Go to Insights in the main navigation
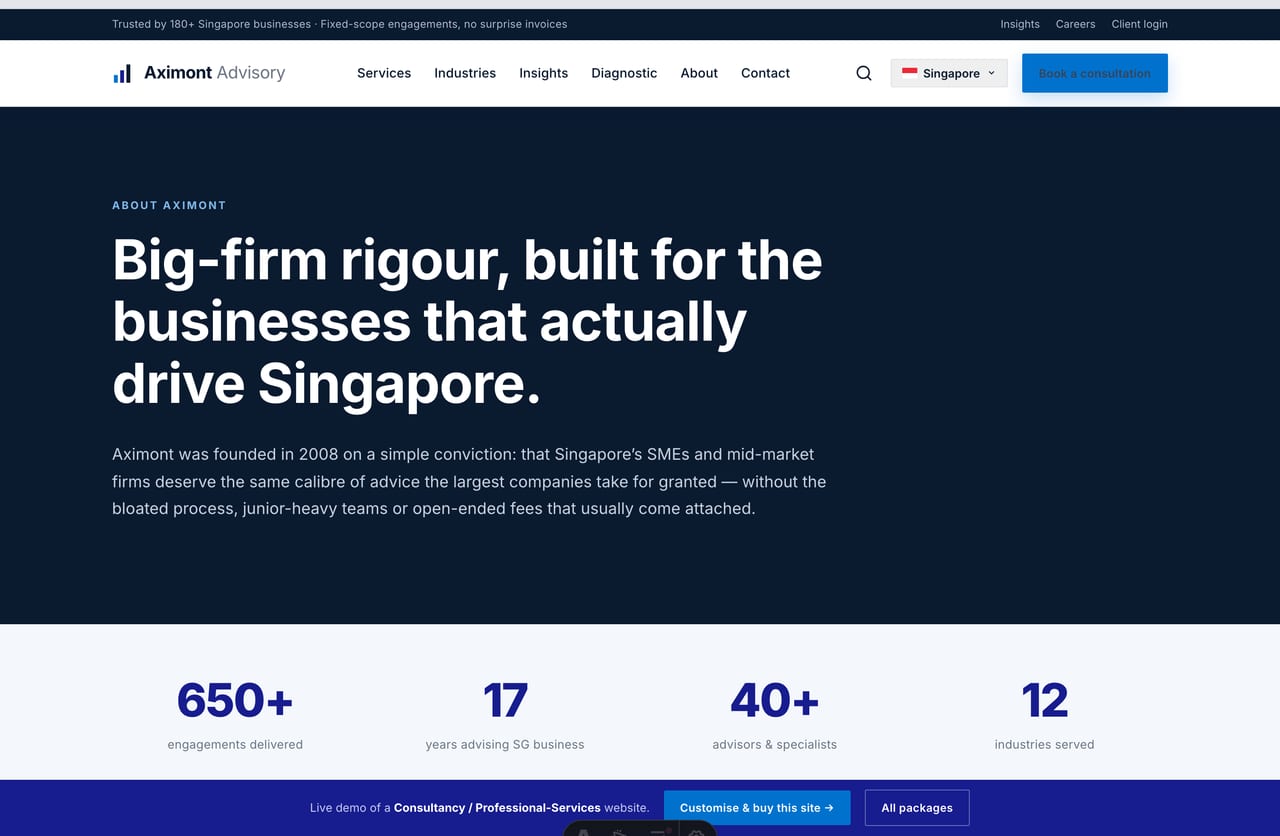This screenshot has height=836, width=1280. 543,73
